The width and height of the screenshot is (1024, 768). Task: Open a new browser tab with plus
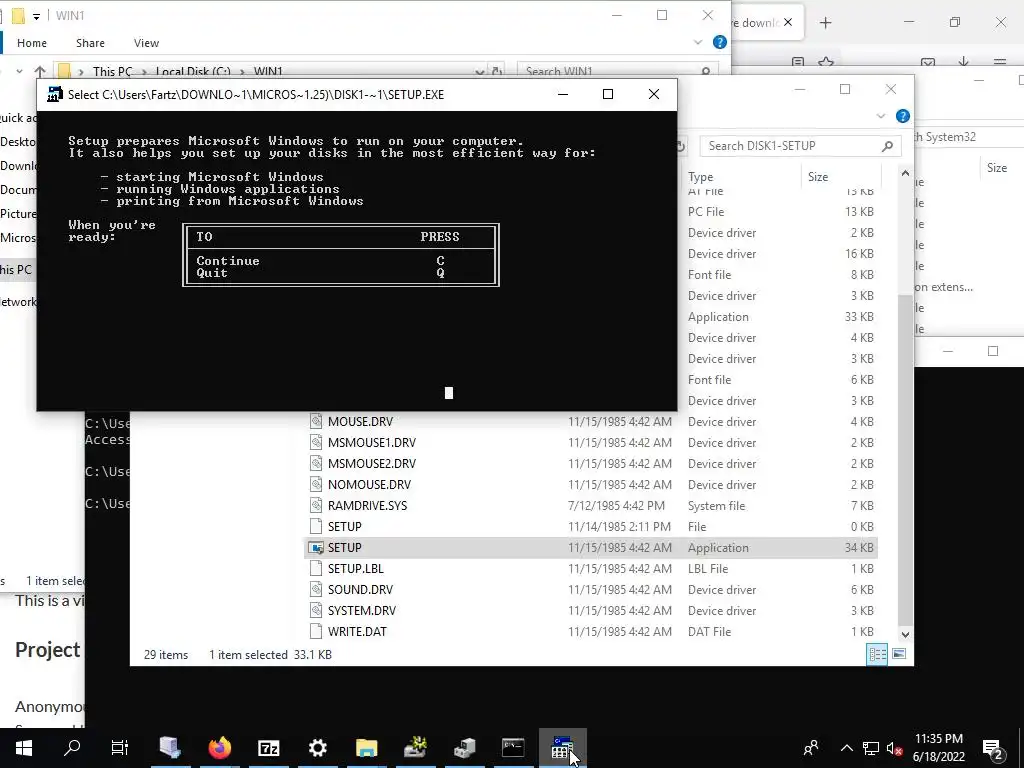tap(825, 23)
